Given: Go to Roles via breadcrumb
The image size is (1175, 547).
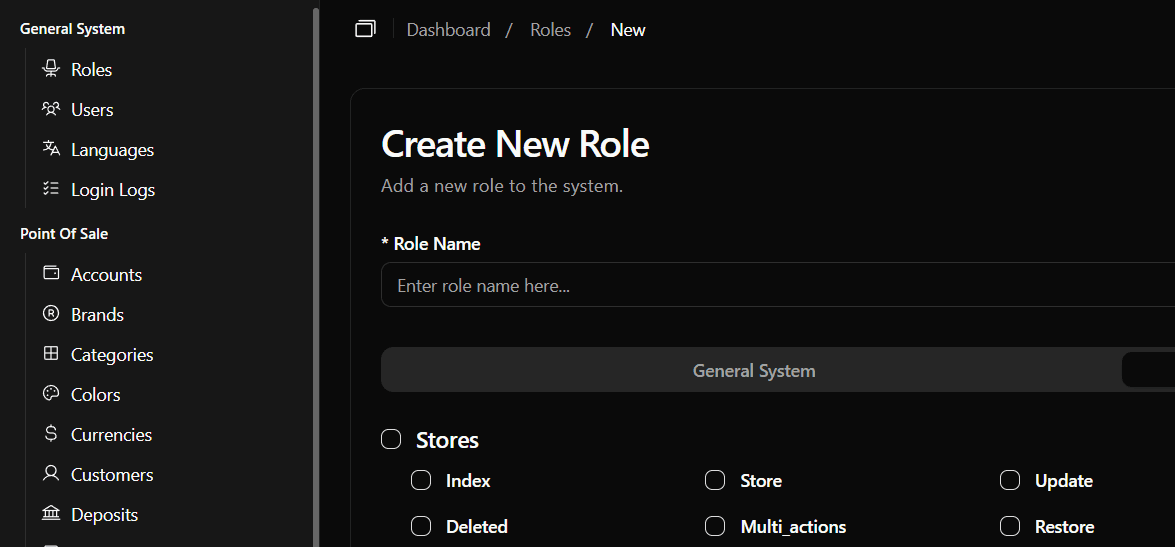Looking at the screenshot, I should coord(550,30).
